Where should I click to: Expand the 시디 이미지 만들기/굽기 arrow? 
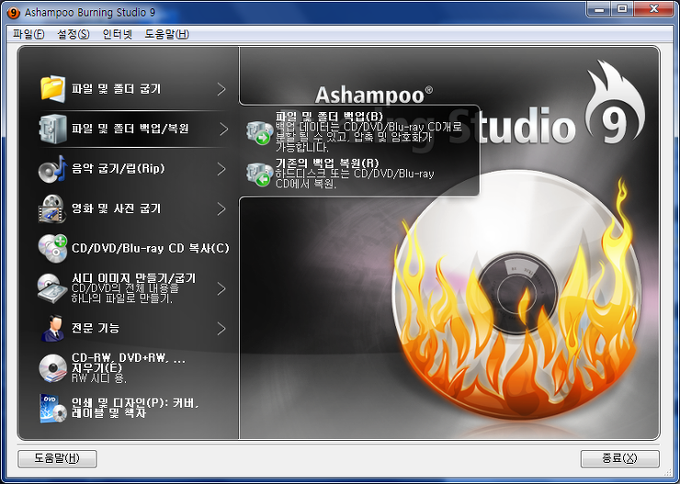coord(222,288)
